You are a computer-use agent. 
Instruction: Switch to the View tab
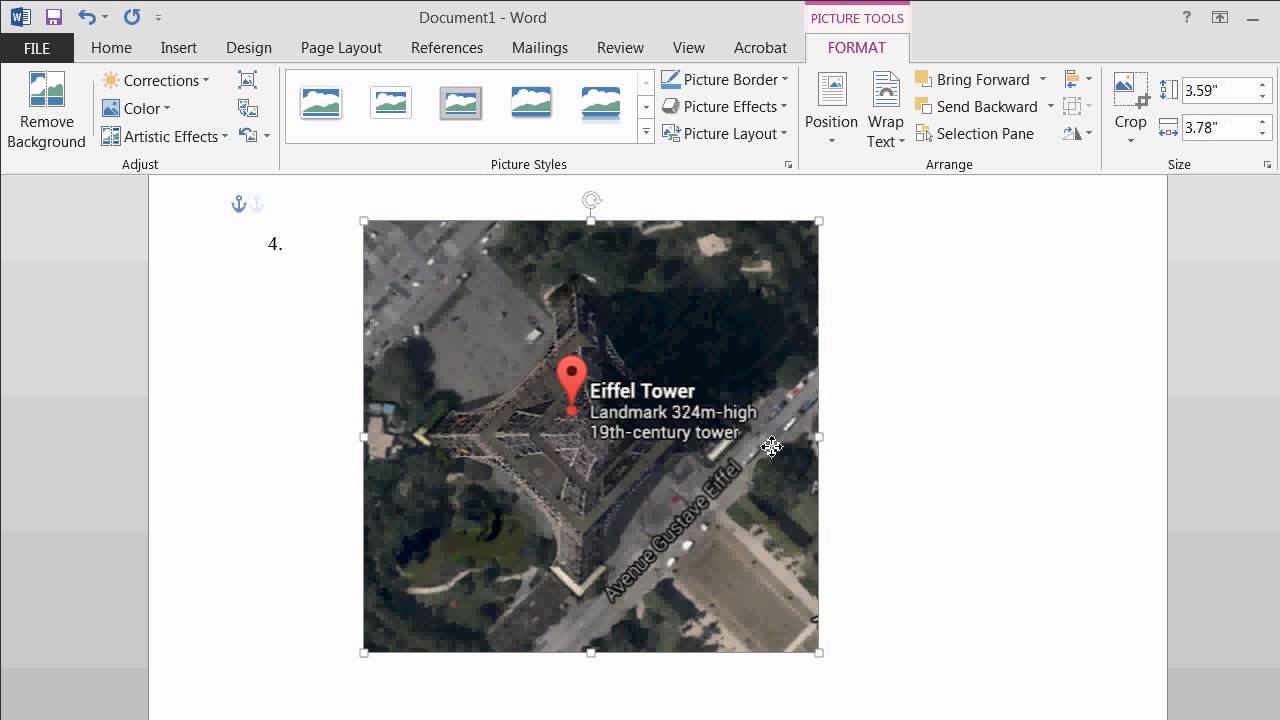tap(689, 47)
